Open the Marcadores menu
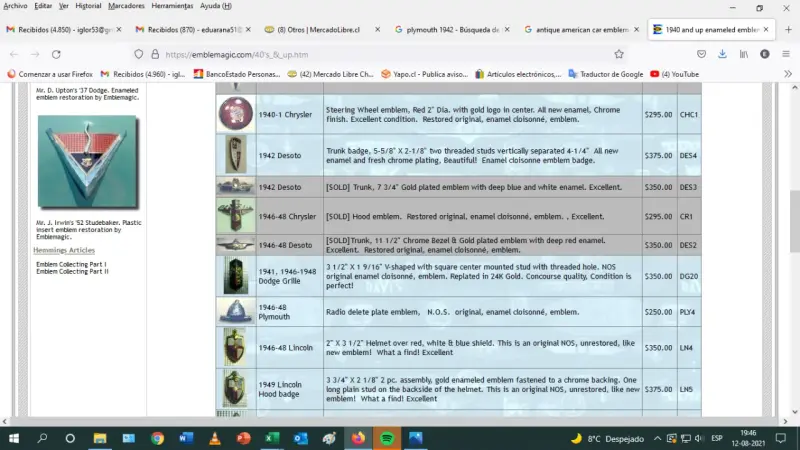The height and width of the screenshot is (450, 800). click(126, 6)
